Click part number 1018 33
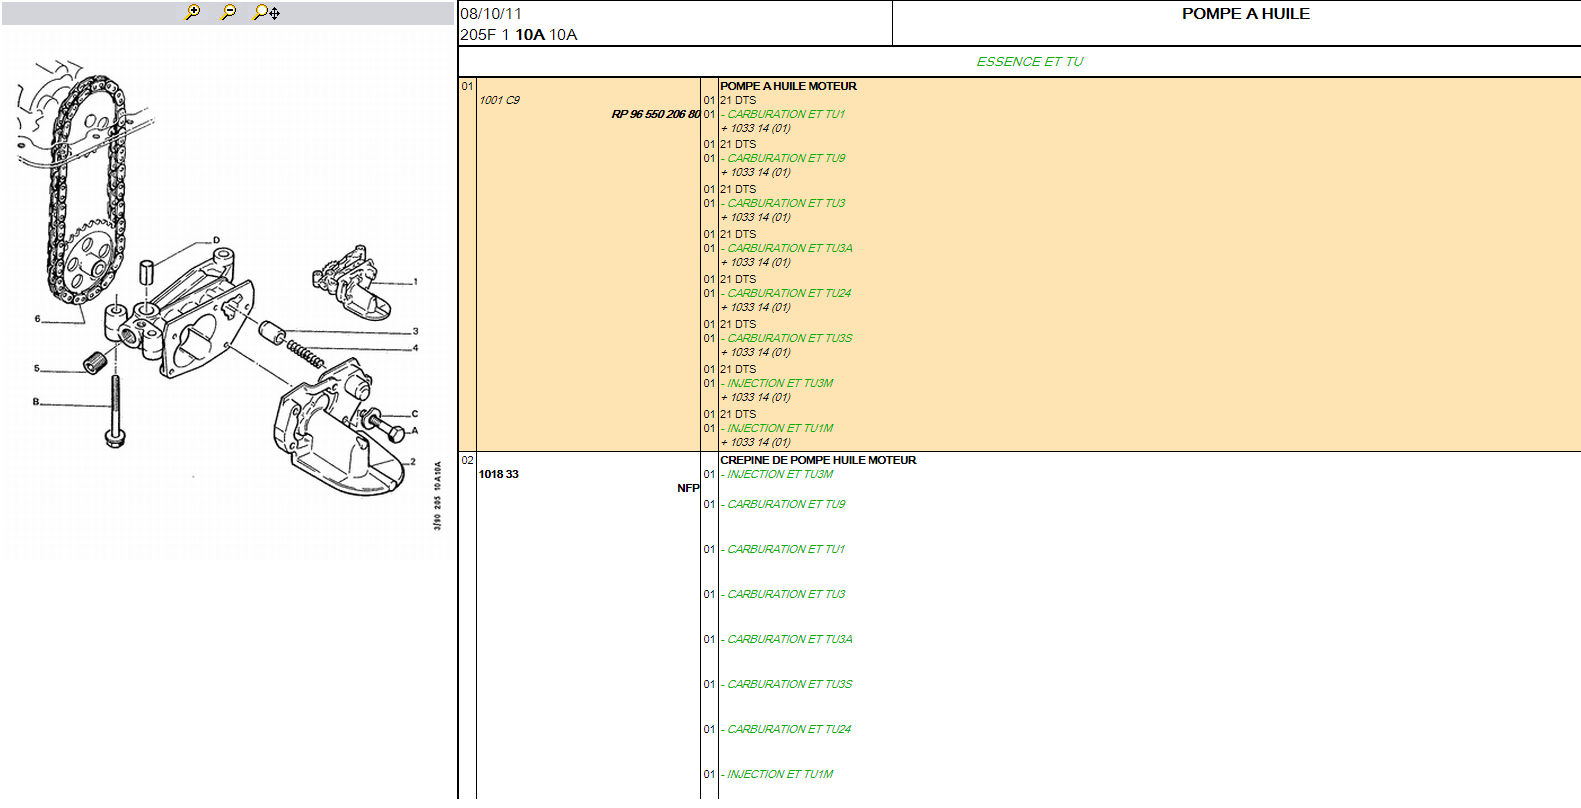The image size is (1581, 808). point(498,474)
